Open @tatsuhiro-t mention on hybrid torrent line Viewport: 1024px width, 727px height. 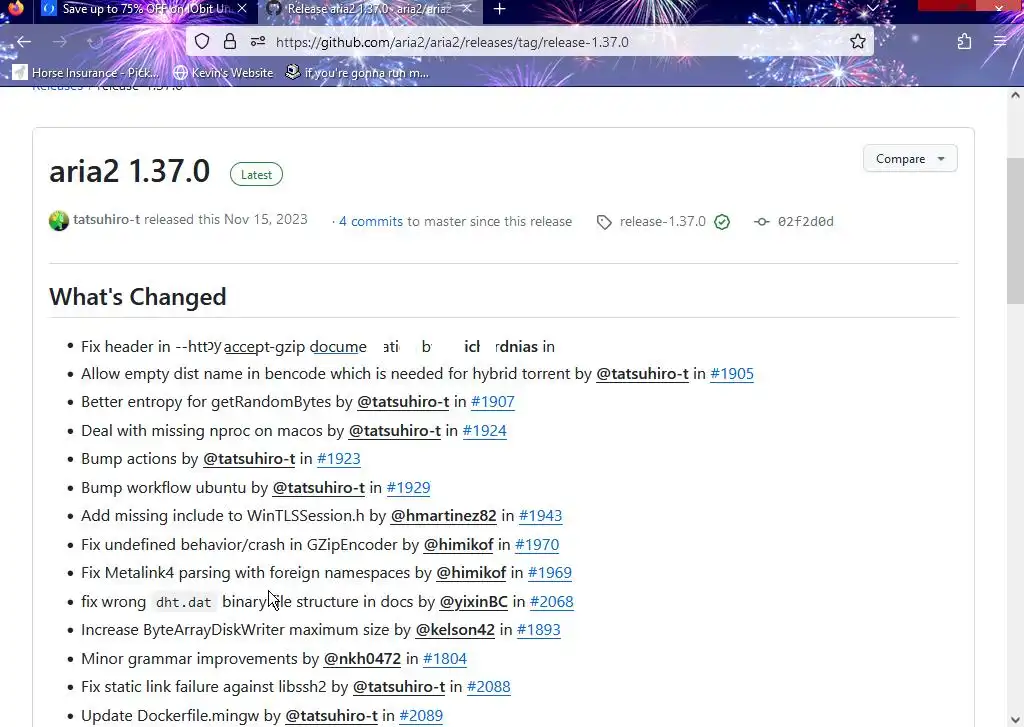click(x=642, y=374)
